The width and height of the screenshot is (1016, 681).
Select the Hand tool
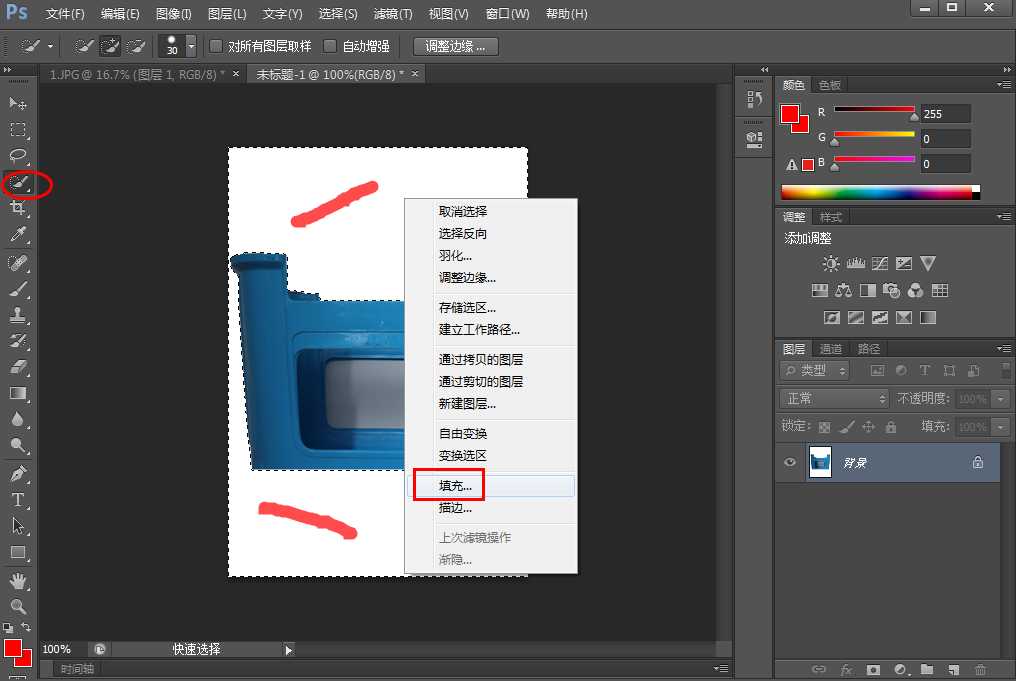pos(17,581)
